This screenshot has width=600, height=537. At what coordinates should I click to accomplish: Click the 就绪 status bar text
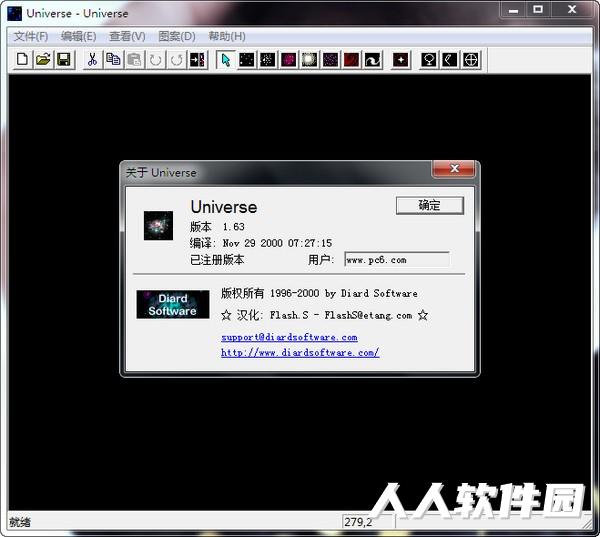click(x=20, y=522)
